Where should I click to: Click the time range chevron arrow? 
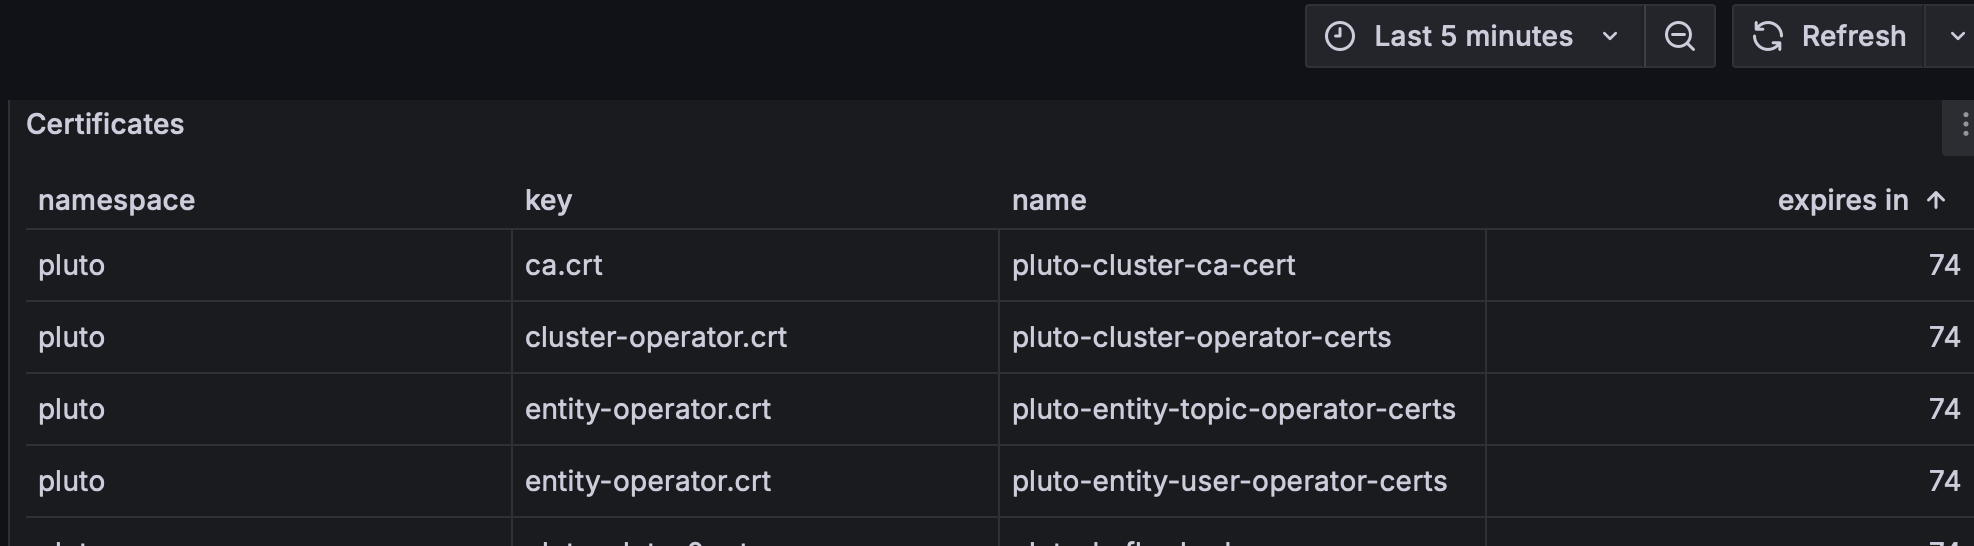tap(1610, 36)
